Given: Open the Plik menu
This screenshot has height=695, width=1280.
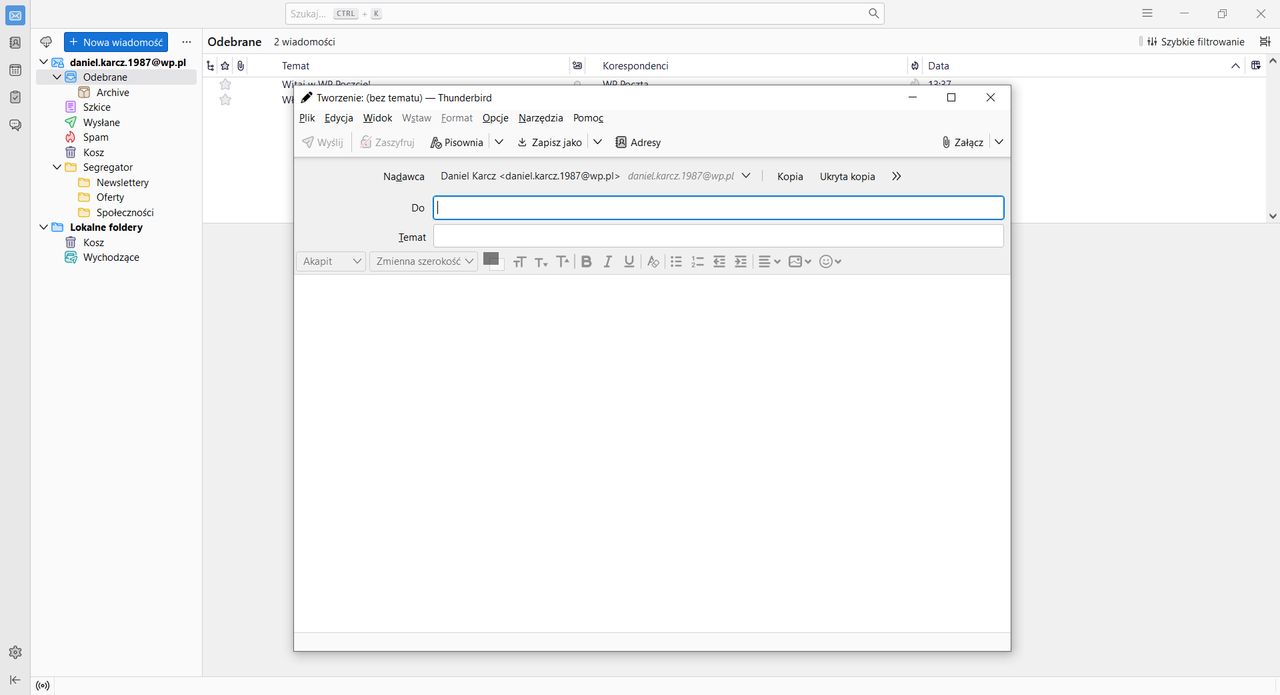Looking at the screenshot, I should [x=307, y=118].
